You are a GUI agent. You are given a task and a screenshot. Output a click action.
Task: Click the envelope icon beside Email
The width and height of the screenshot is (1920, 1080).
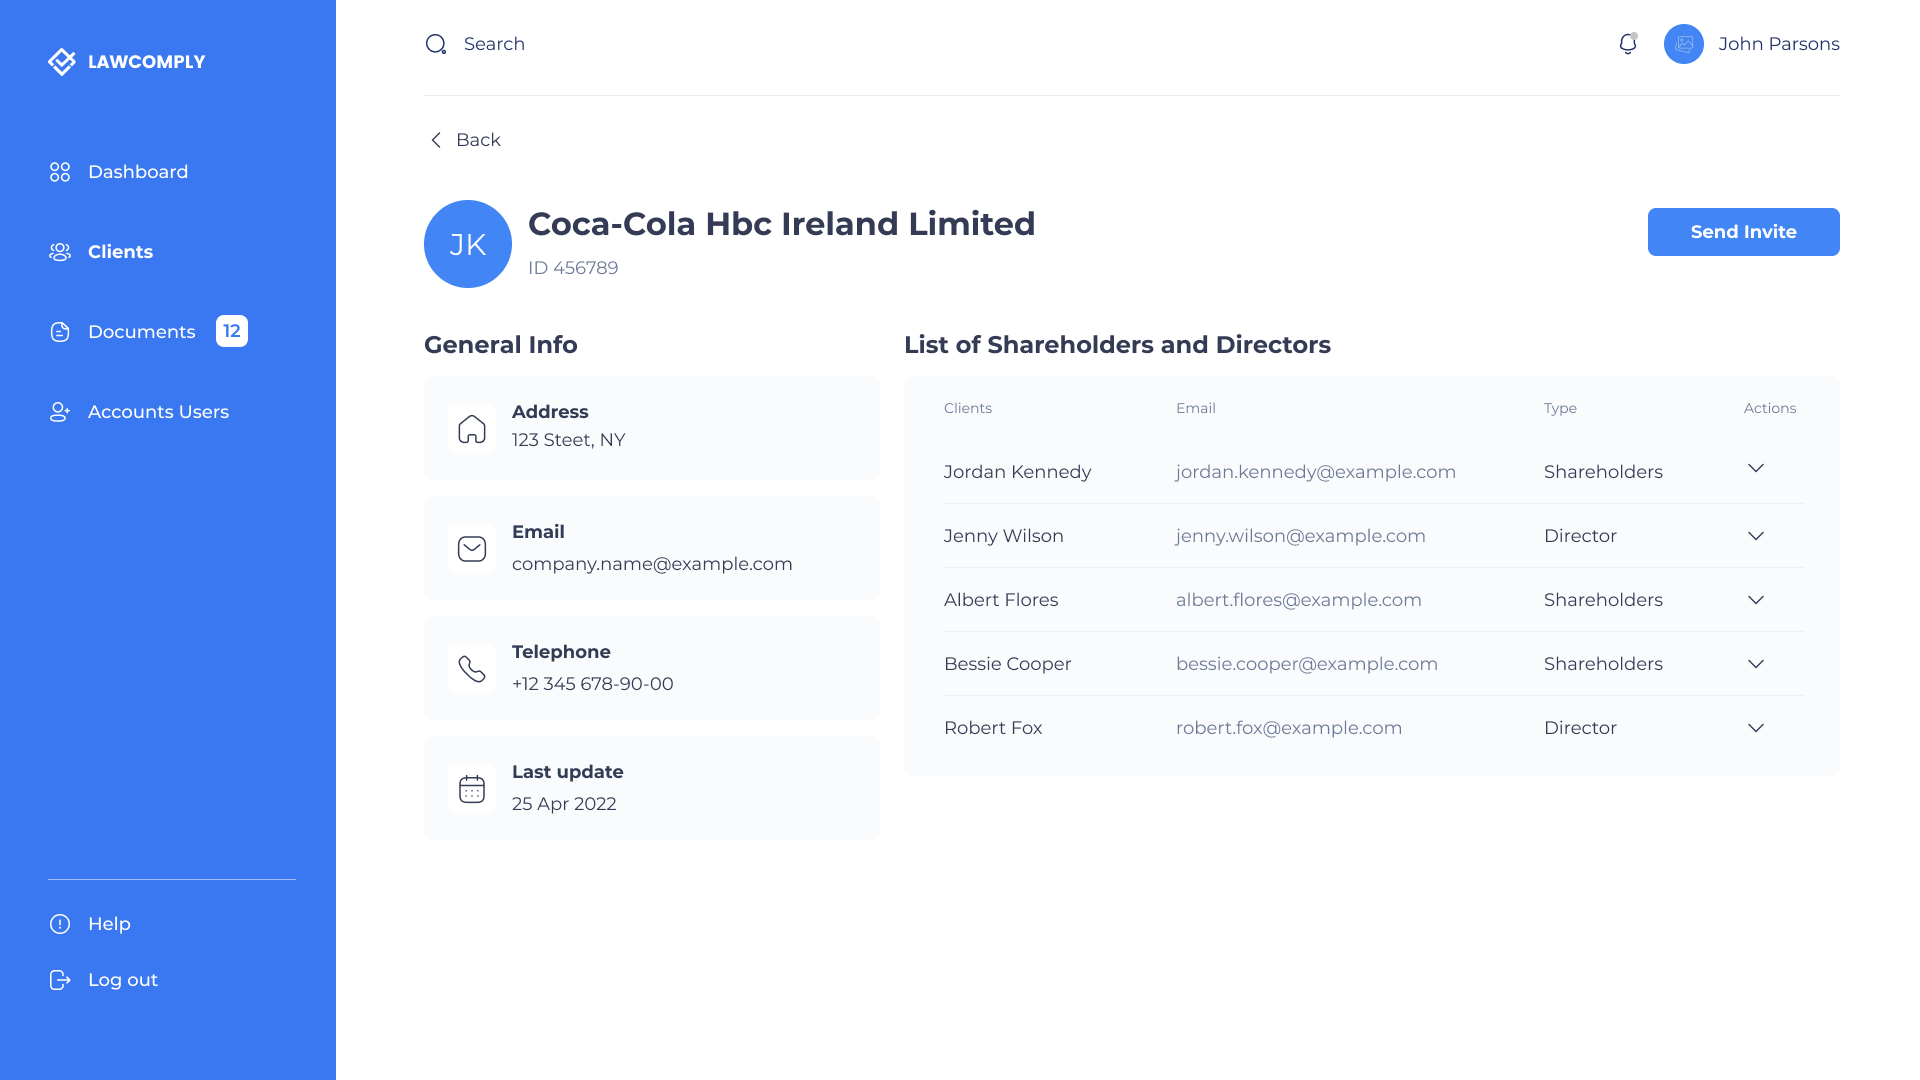point(472,549)
